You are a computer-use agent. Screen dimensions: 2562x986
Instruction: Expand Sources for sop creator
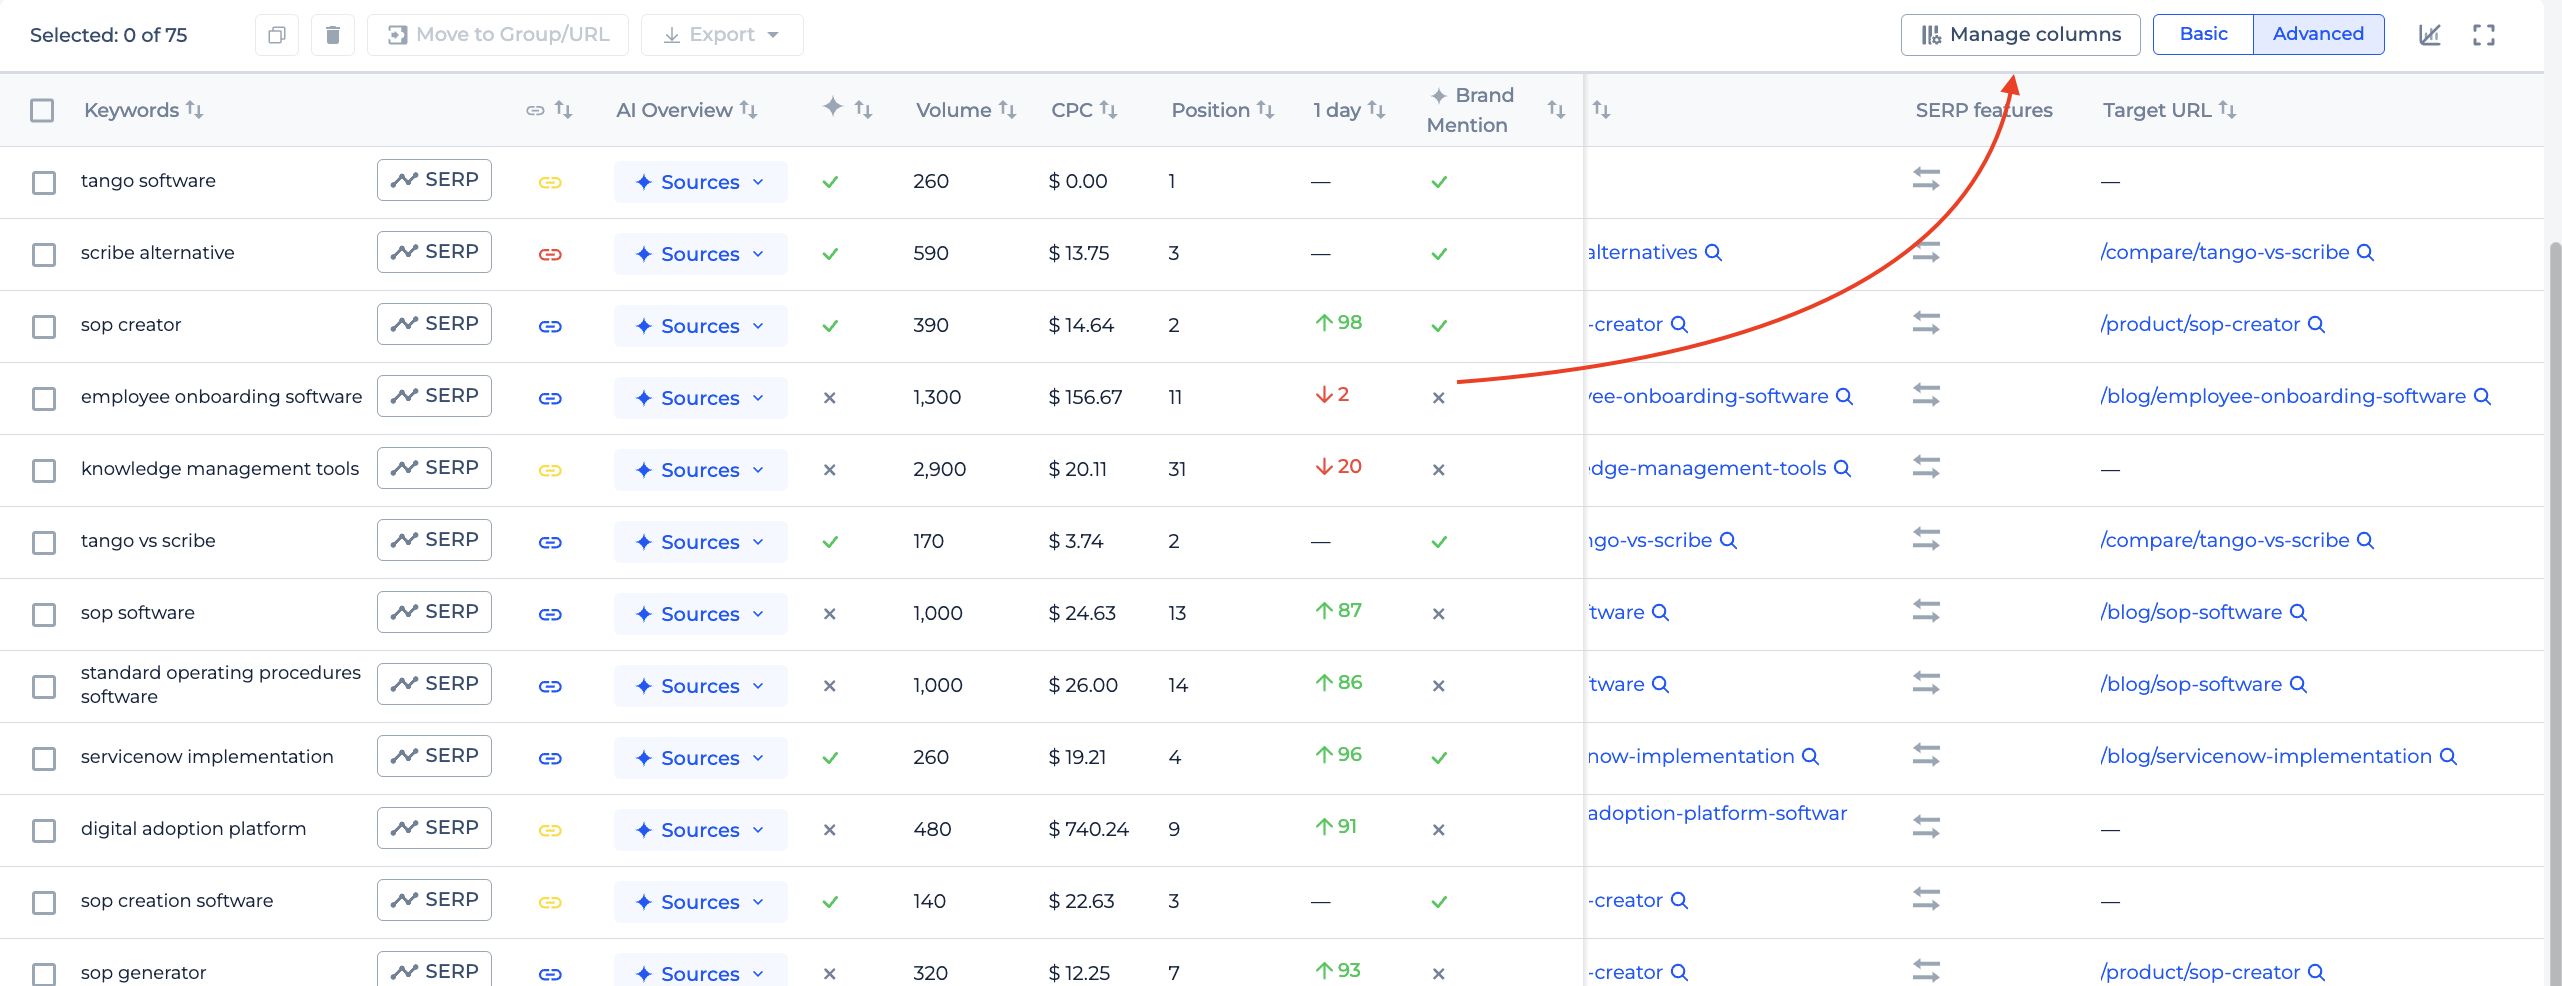(x=700, y=326)
